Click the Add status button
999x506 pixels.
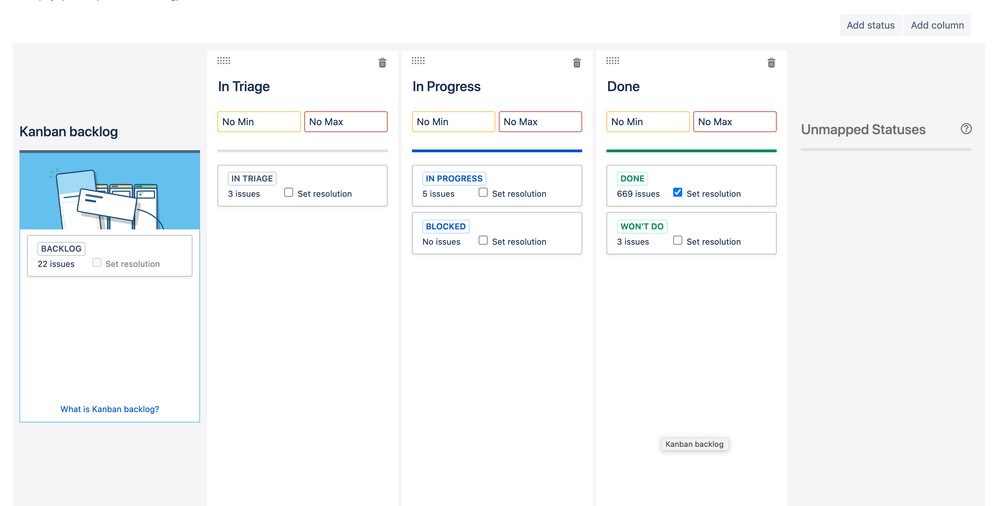[x=870, y=25]
